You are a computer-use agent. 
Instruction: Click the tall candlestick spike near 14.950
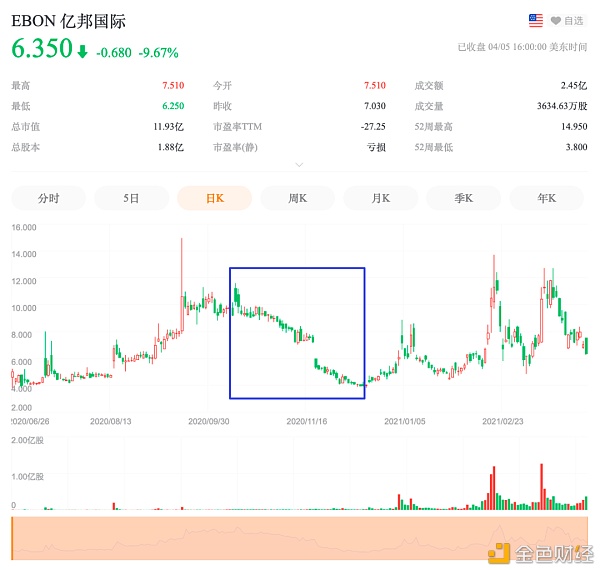click(x=182, y=285)
